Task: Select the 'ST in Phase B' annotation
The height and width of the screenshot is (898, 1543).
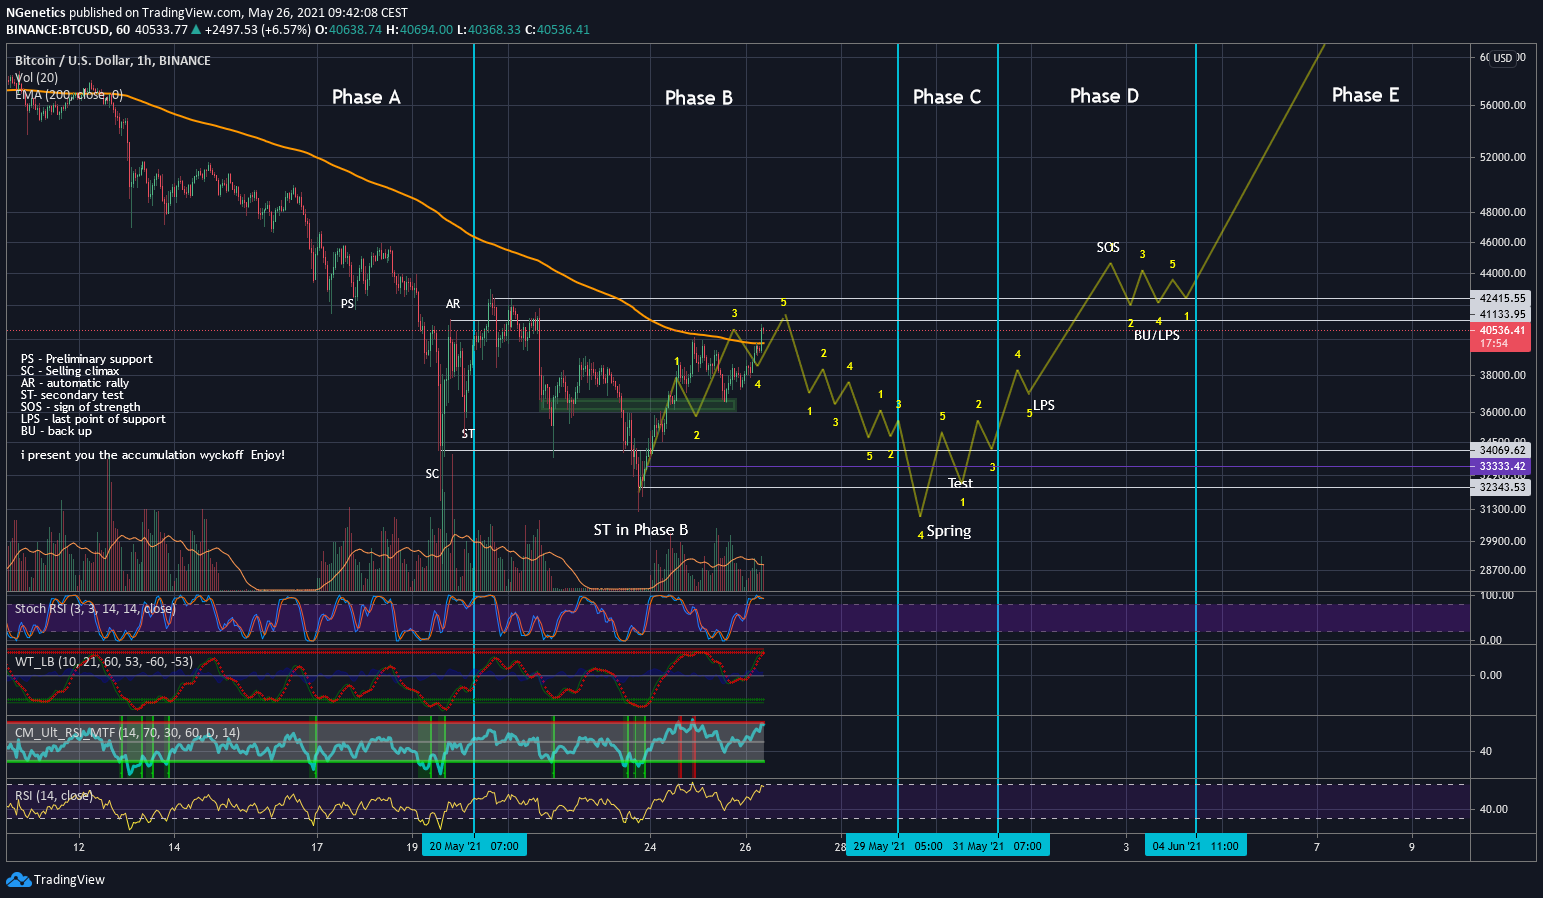Action: pos(641,530)
